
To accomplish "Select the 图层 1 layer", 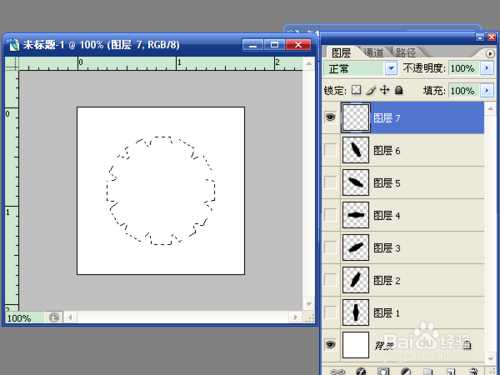I will [x=413, y=313].
